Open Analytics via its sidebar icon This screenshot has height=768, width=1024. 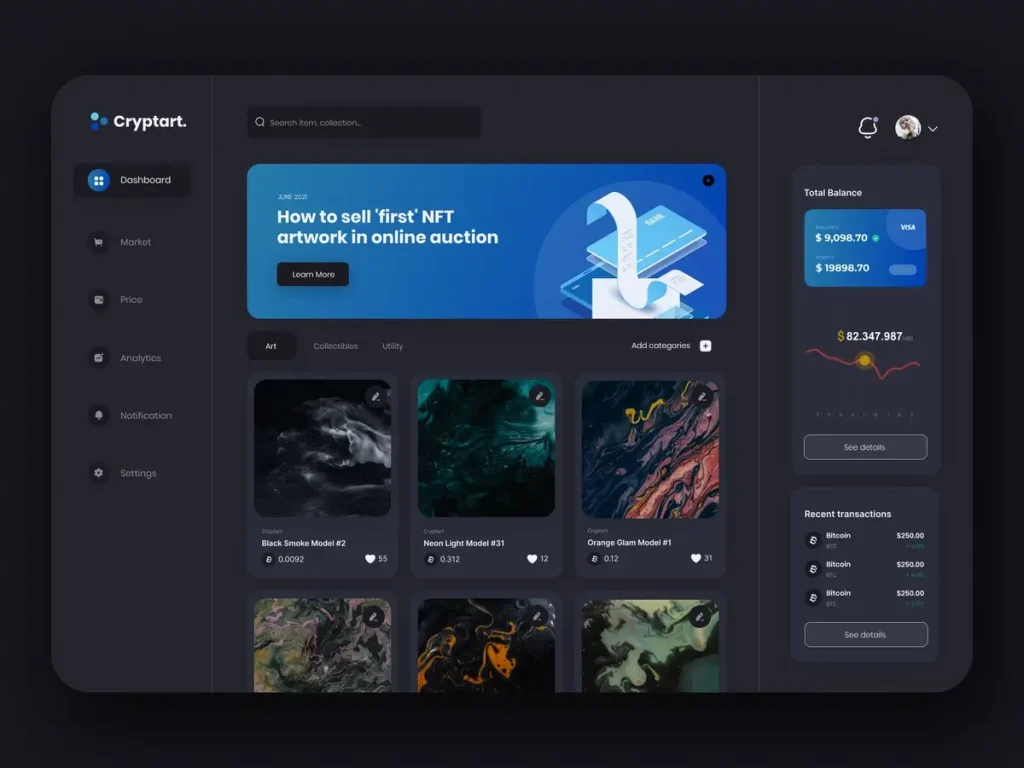point(98,357)
